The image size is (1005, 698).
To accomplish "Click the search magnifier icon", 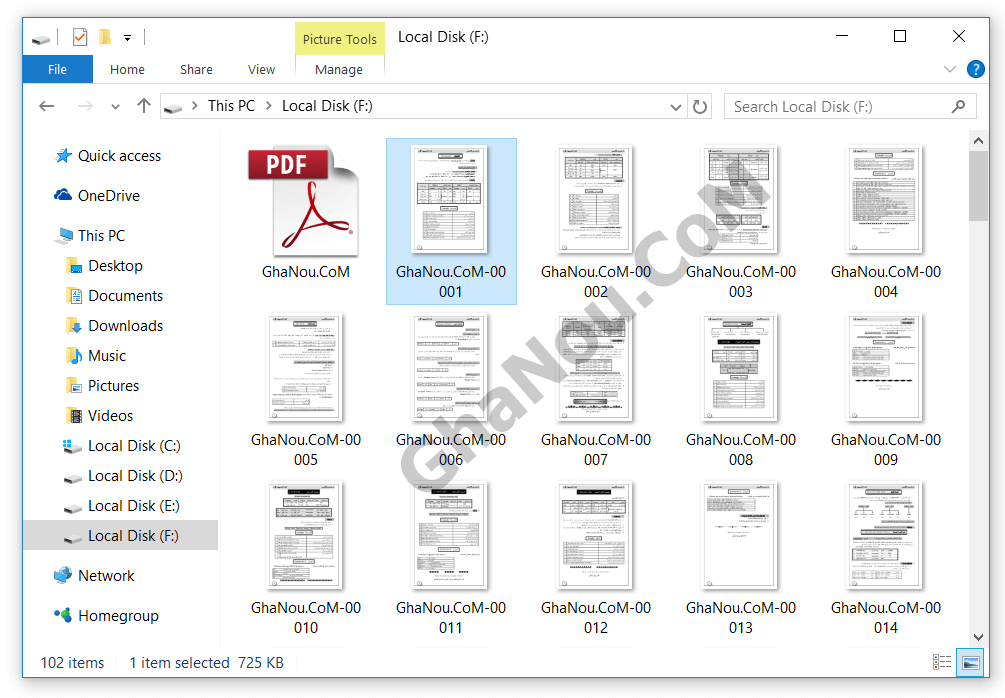I will 958,106.
